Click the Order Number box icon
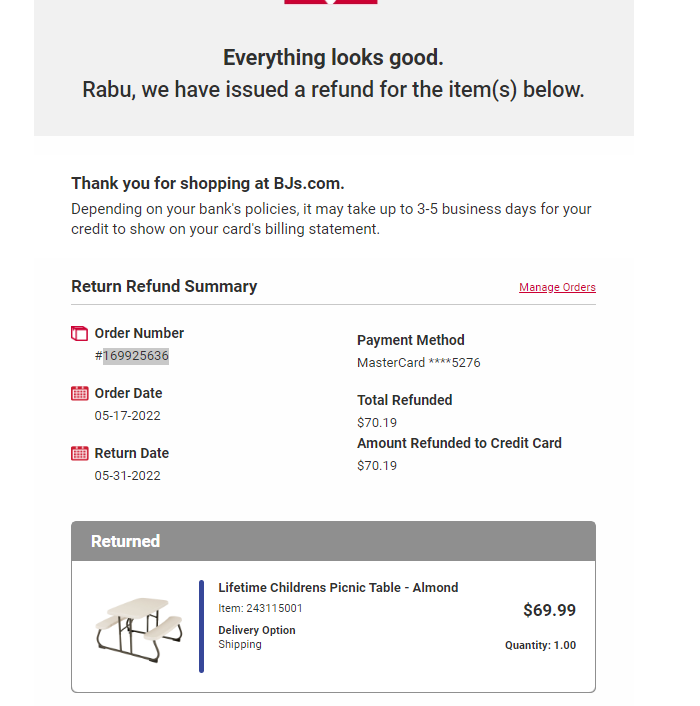Image resolution: width=700 pixels, height=706 pixels. [79, 334]
